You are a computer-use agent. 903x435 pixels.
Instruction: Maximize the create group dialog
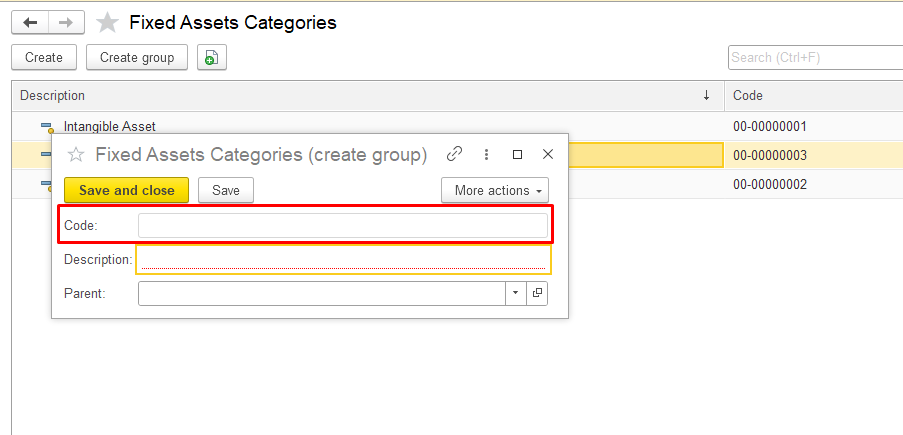(x=517, y=154)
